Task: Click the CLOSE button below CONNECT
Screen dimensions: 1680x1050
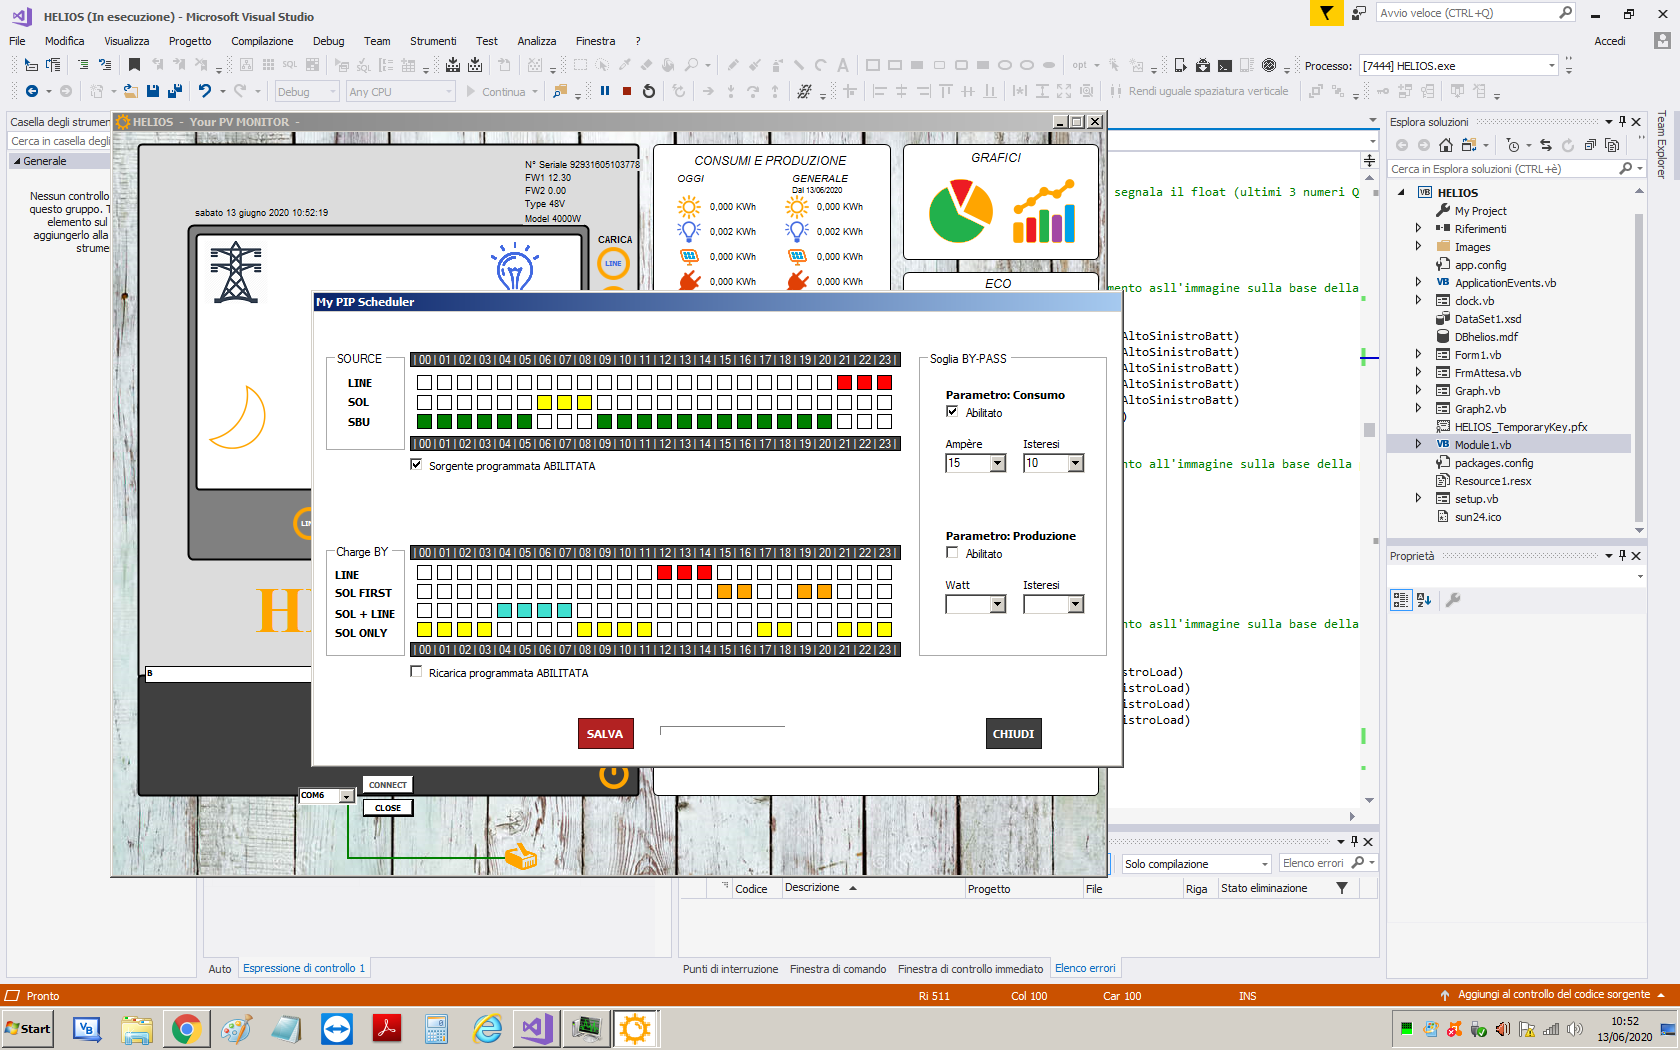Action: point(387,808)
